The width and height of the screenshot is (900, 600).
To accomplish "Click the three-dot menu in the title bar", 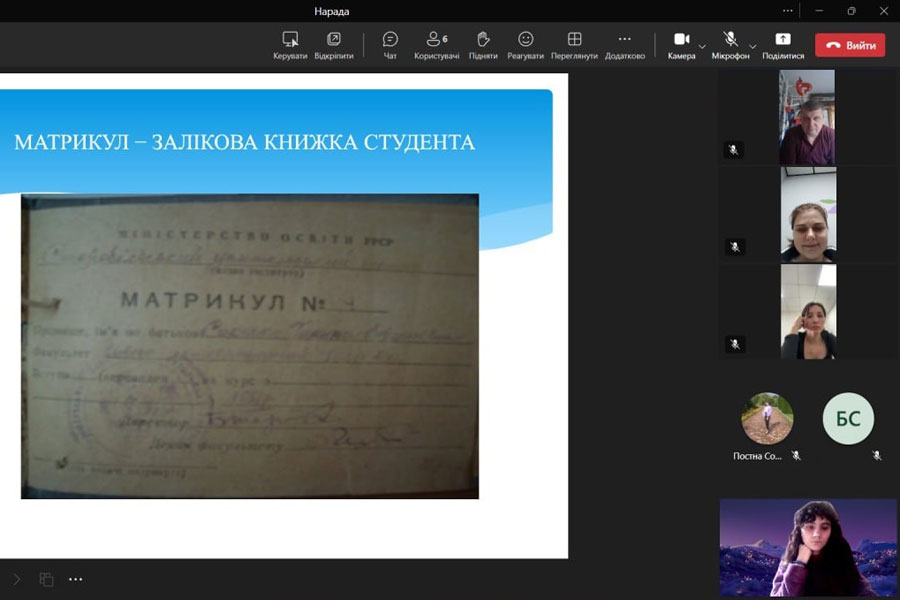I will click(x=788, y=11).
